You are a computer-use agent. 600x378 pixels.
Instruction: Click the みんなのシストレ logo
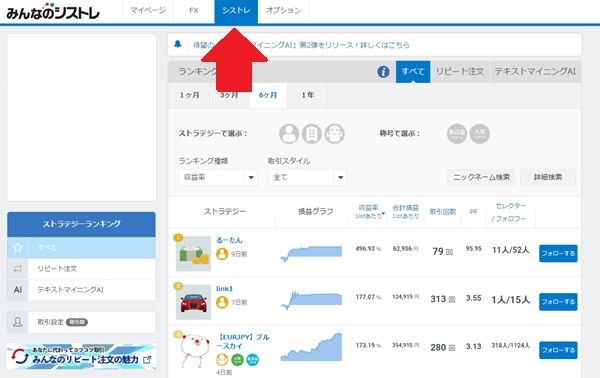53,12
